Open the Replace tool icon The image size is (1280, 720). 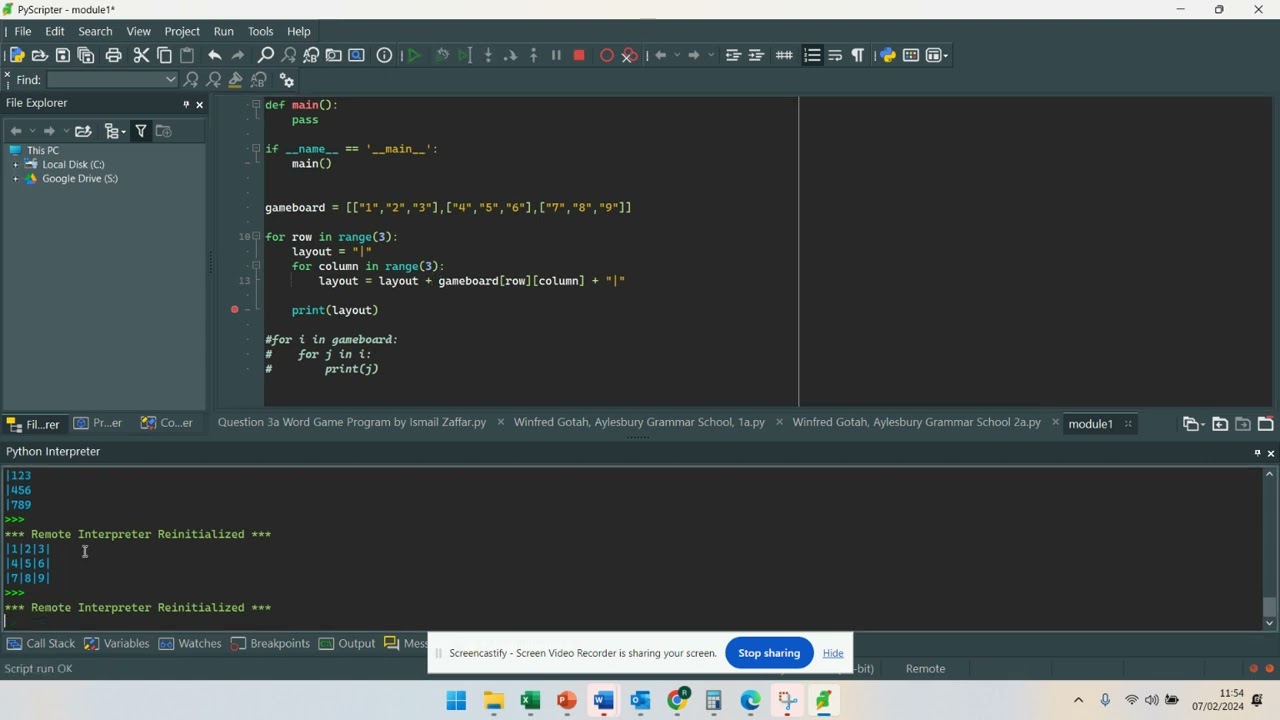tap(311, 56)
